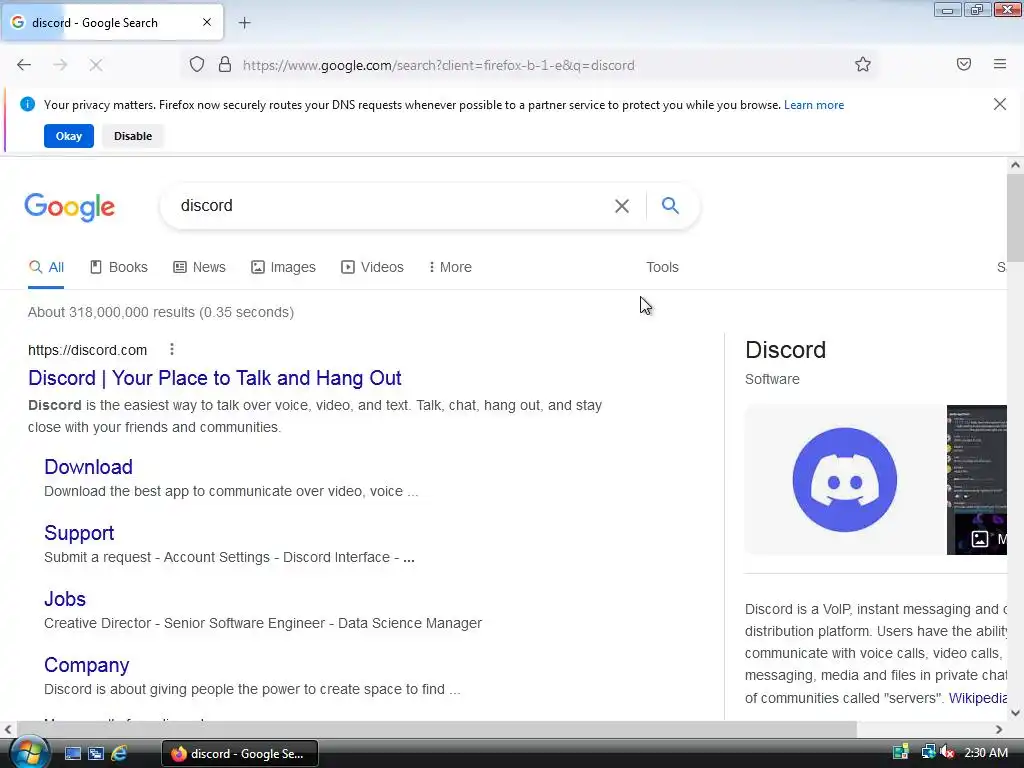1024x768 pixels.
Task: Open the Learn more link about DNS
Action: (x=814, y=105)
